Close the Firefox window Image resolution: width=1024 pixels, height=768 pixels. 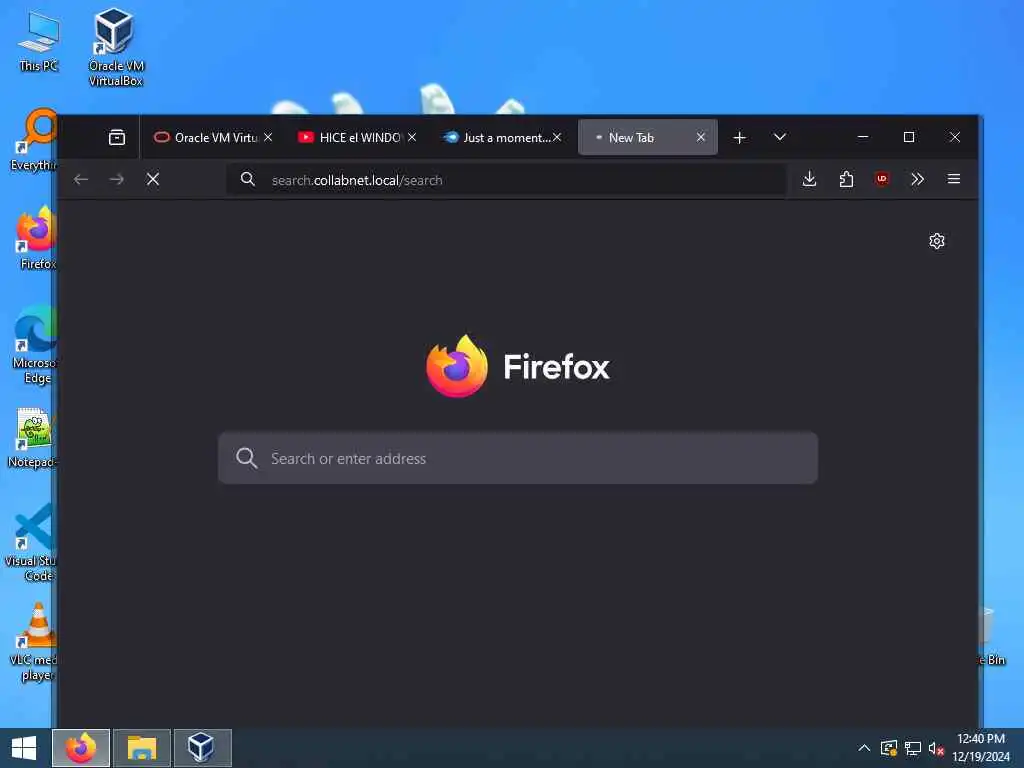[x=954, y=137]
